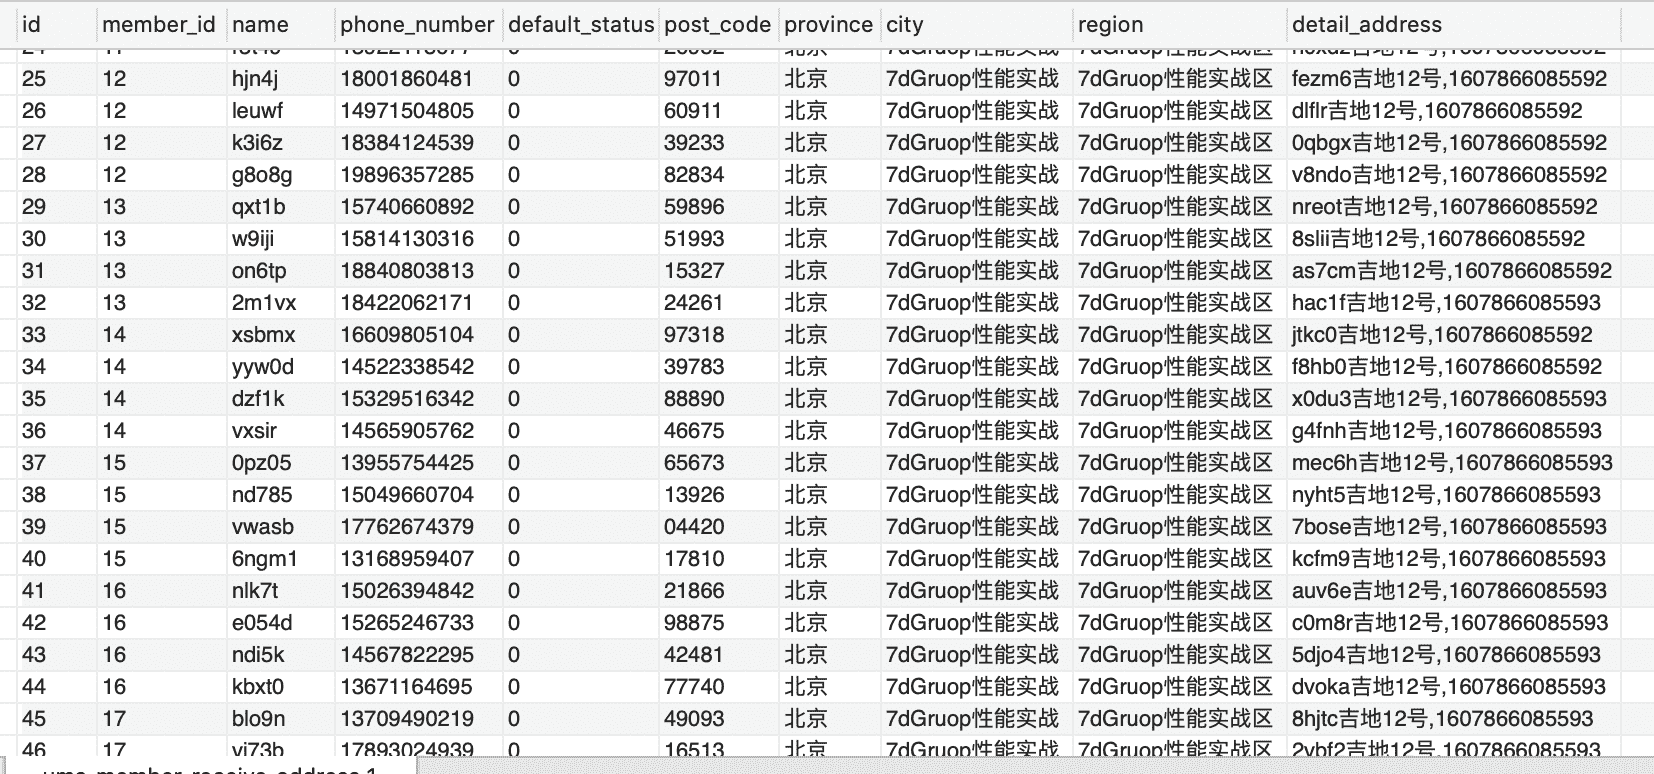The width and height of the screenshot is (1654, 774).
Task: Select province cell in e054d row
Action: pos(806,623)
